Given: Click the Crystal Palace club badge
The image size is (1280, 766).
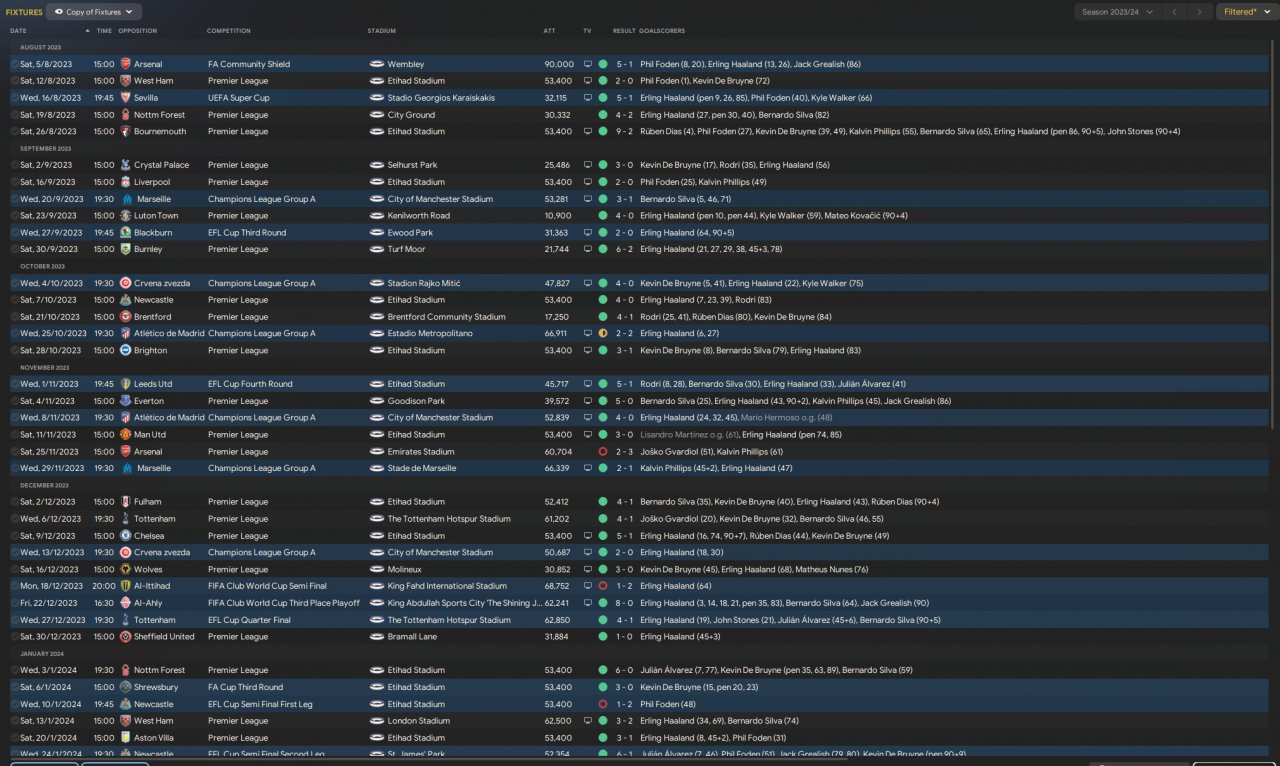Looking at the screenshot, I should tap(125, 165).
